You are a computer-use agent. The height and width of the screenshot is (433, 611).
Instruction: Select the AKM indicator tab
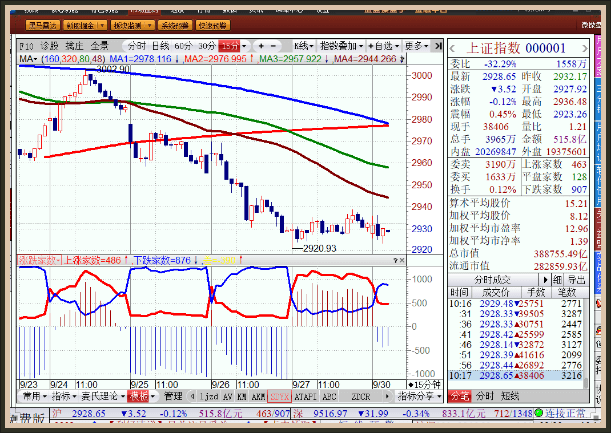point(258,397)
